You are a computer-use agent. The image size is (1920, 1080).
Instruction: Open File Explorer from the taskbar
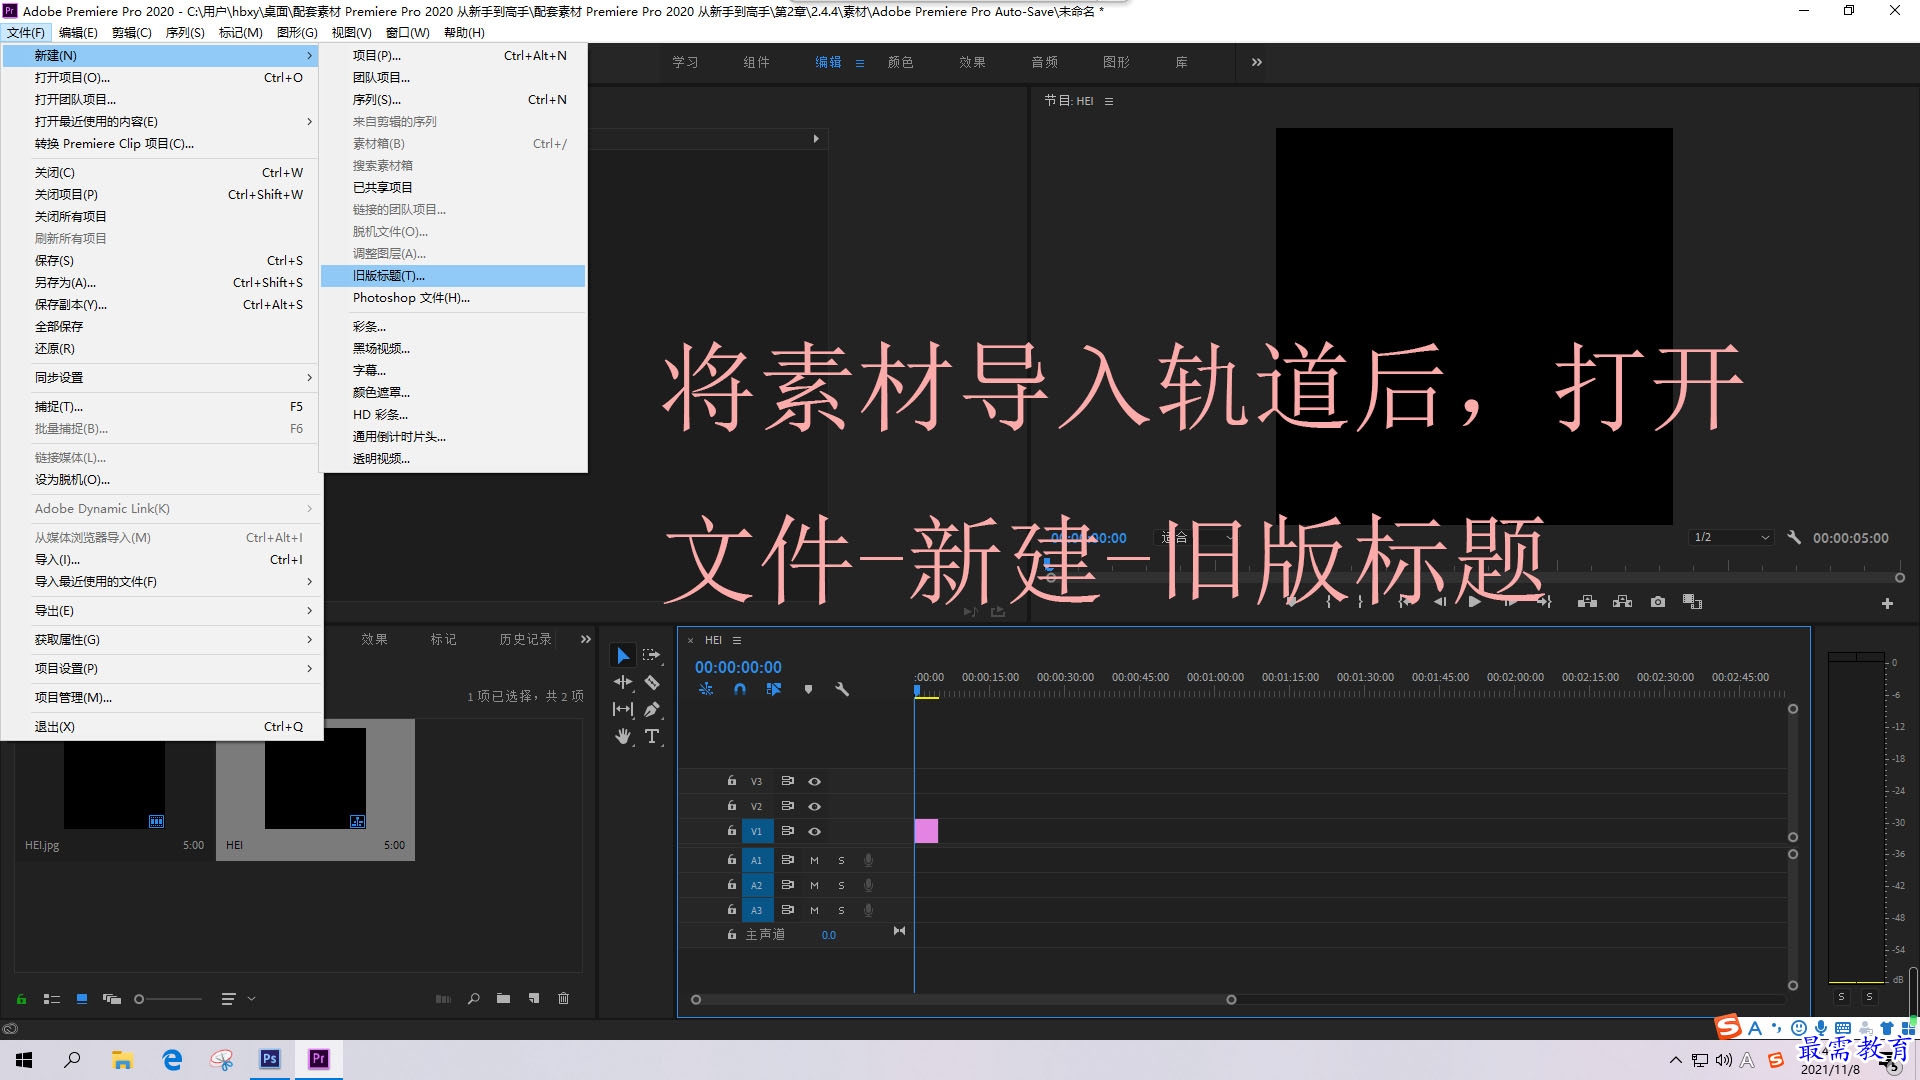(x=122, y=1059)
